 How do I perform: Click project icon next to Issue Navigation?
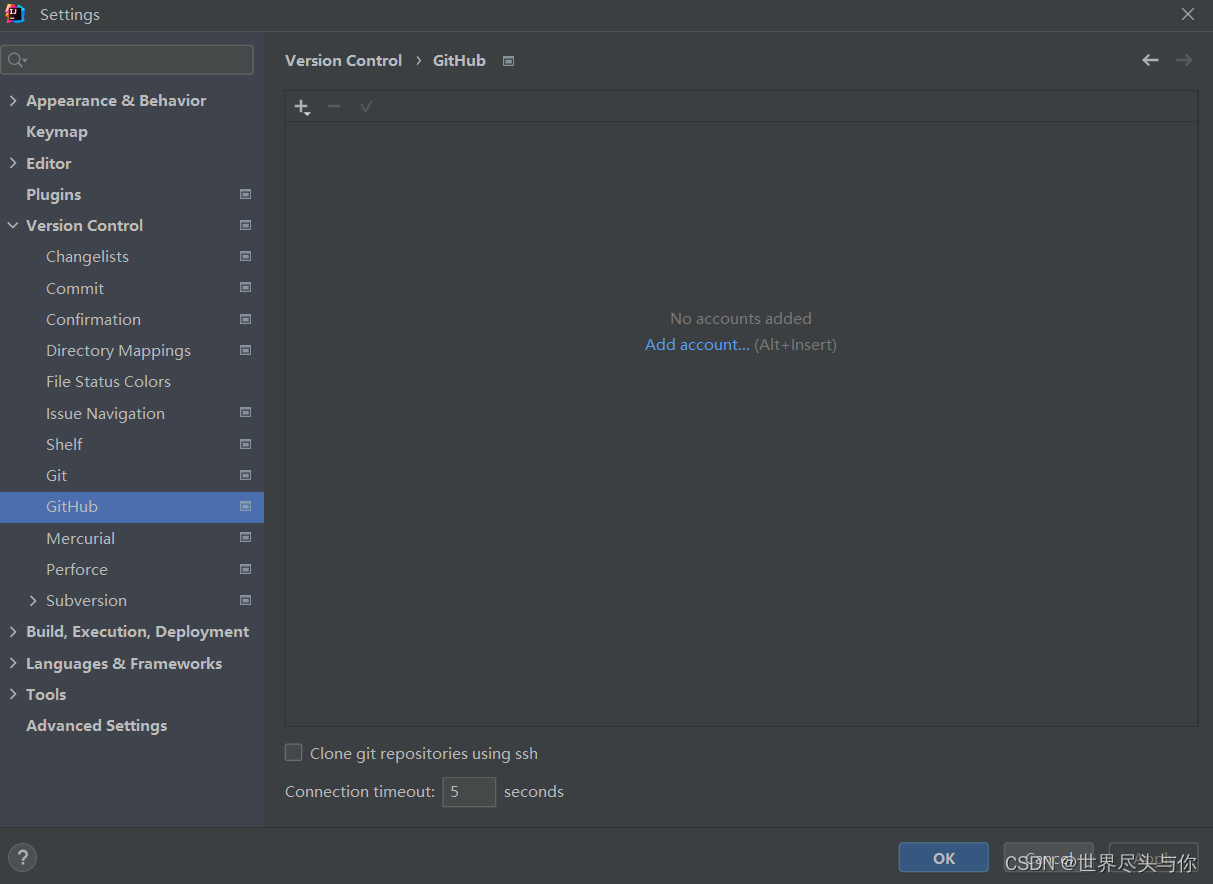pyautogui.click(x=245, y=412)
